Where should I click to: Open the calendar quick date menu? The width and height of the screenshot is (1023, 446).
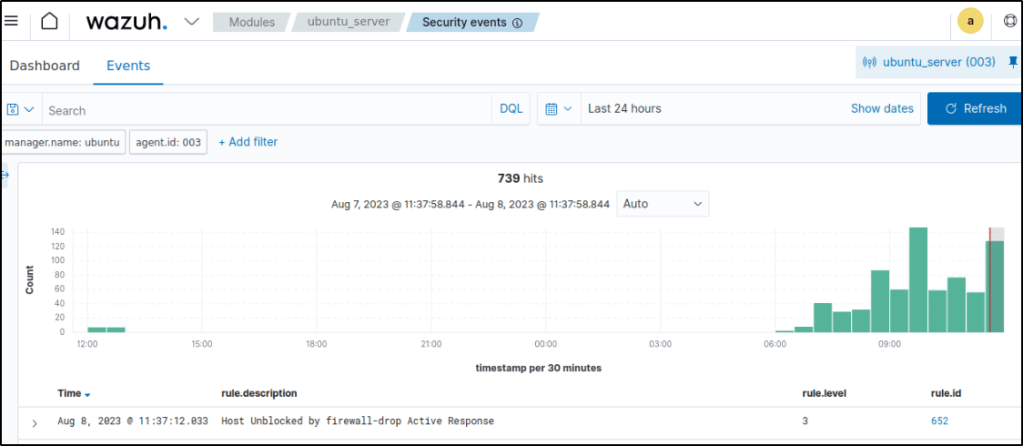coord(559,108)
